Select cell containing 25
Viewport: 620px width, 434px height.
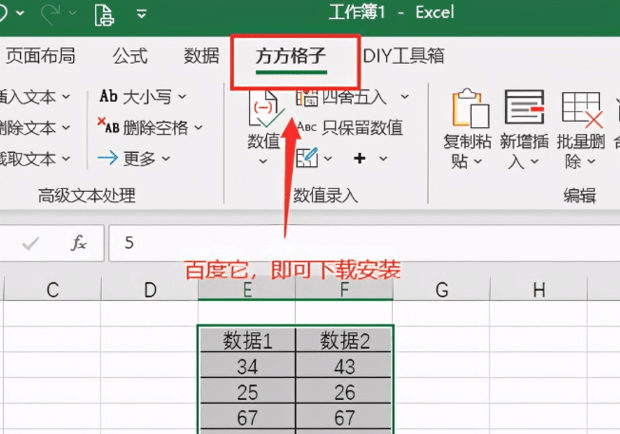tap(248, 391)
